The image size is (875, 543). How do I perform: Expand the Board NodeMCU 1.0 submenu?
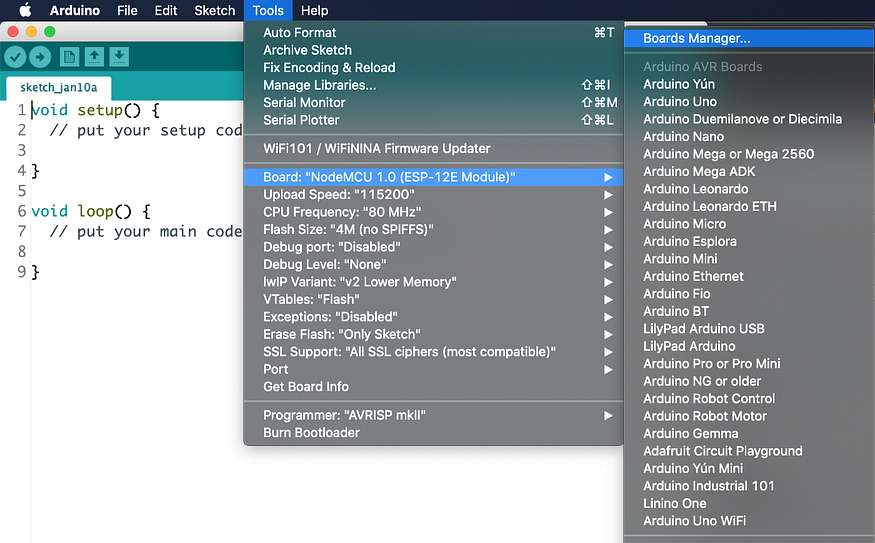[x=433, y=177]
